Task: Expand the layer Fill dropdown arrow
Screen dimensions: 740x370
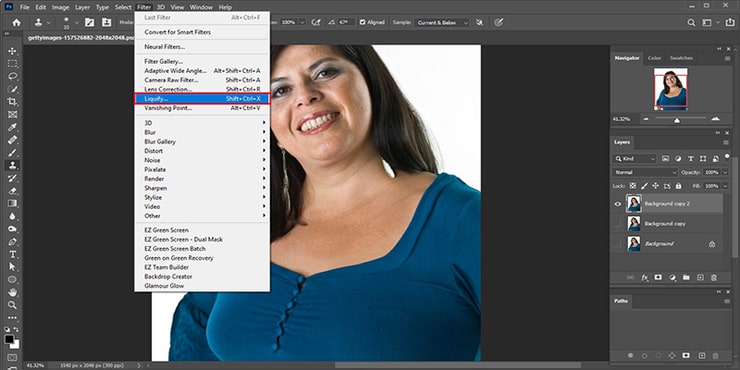Action: click(x=725, y=186)
